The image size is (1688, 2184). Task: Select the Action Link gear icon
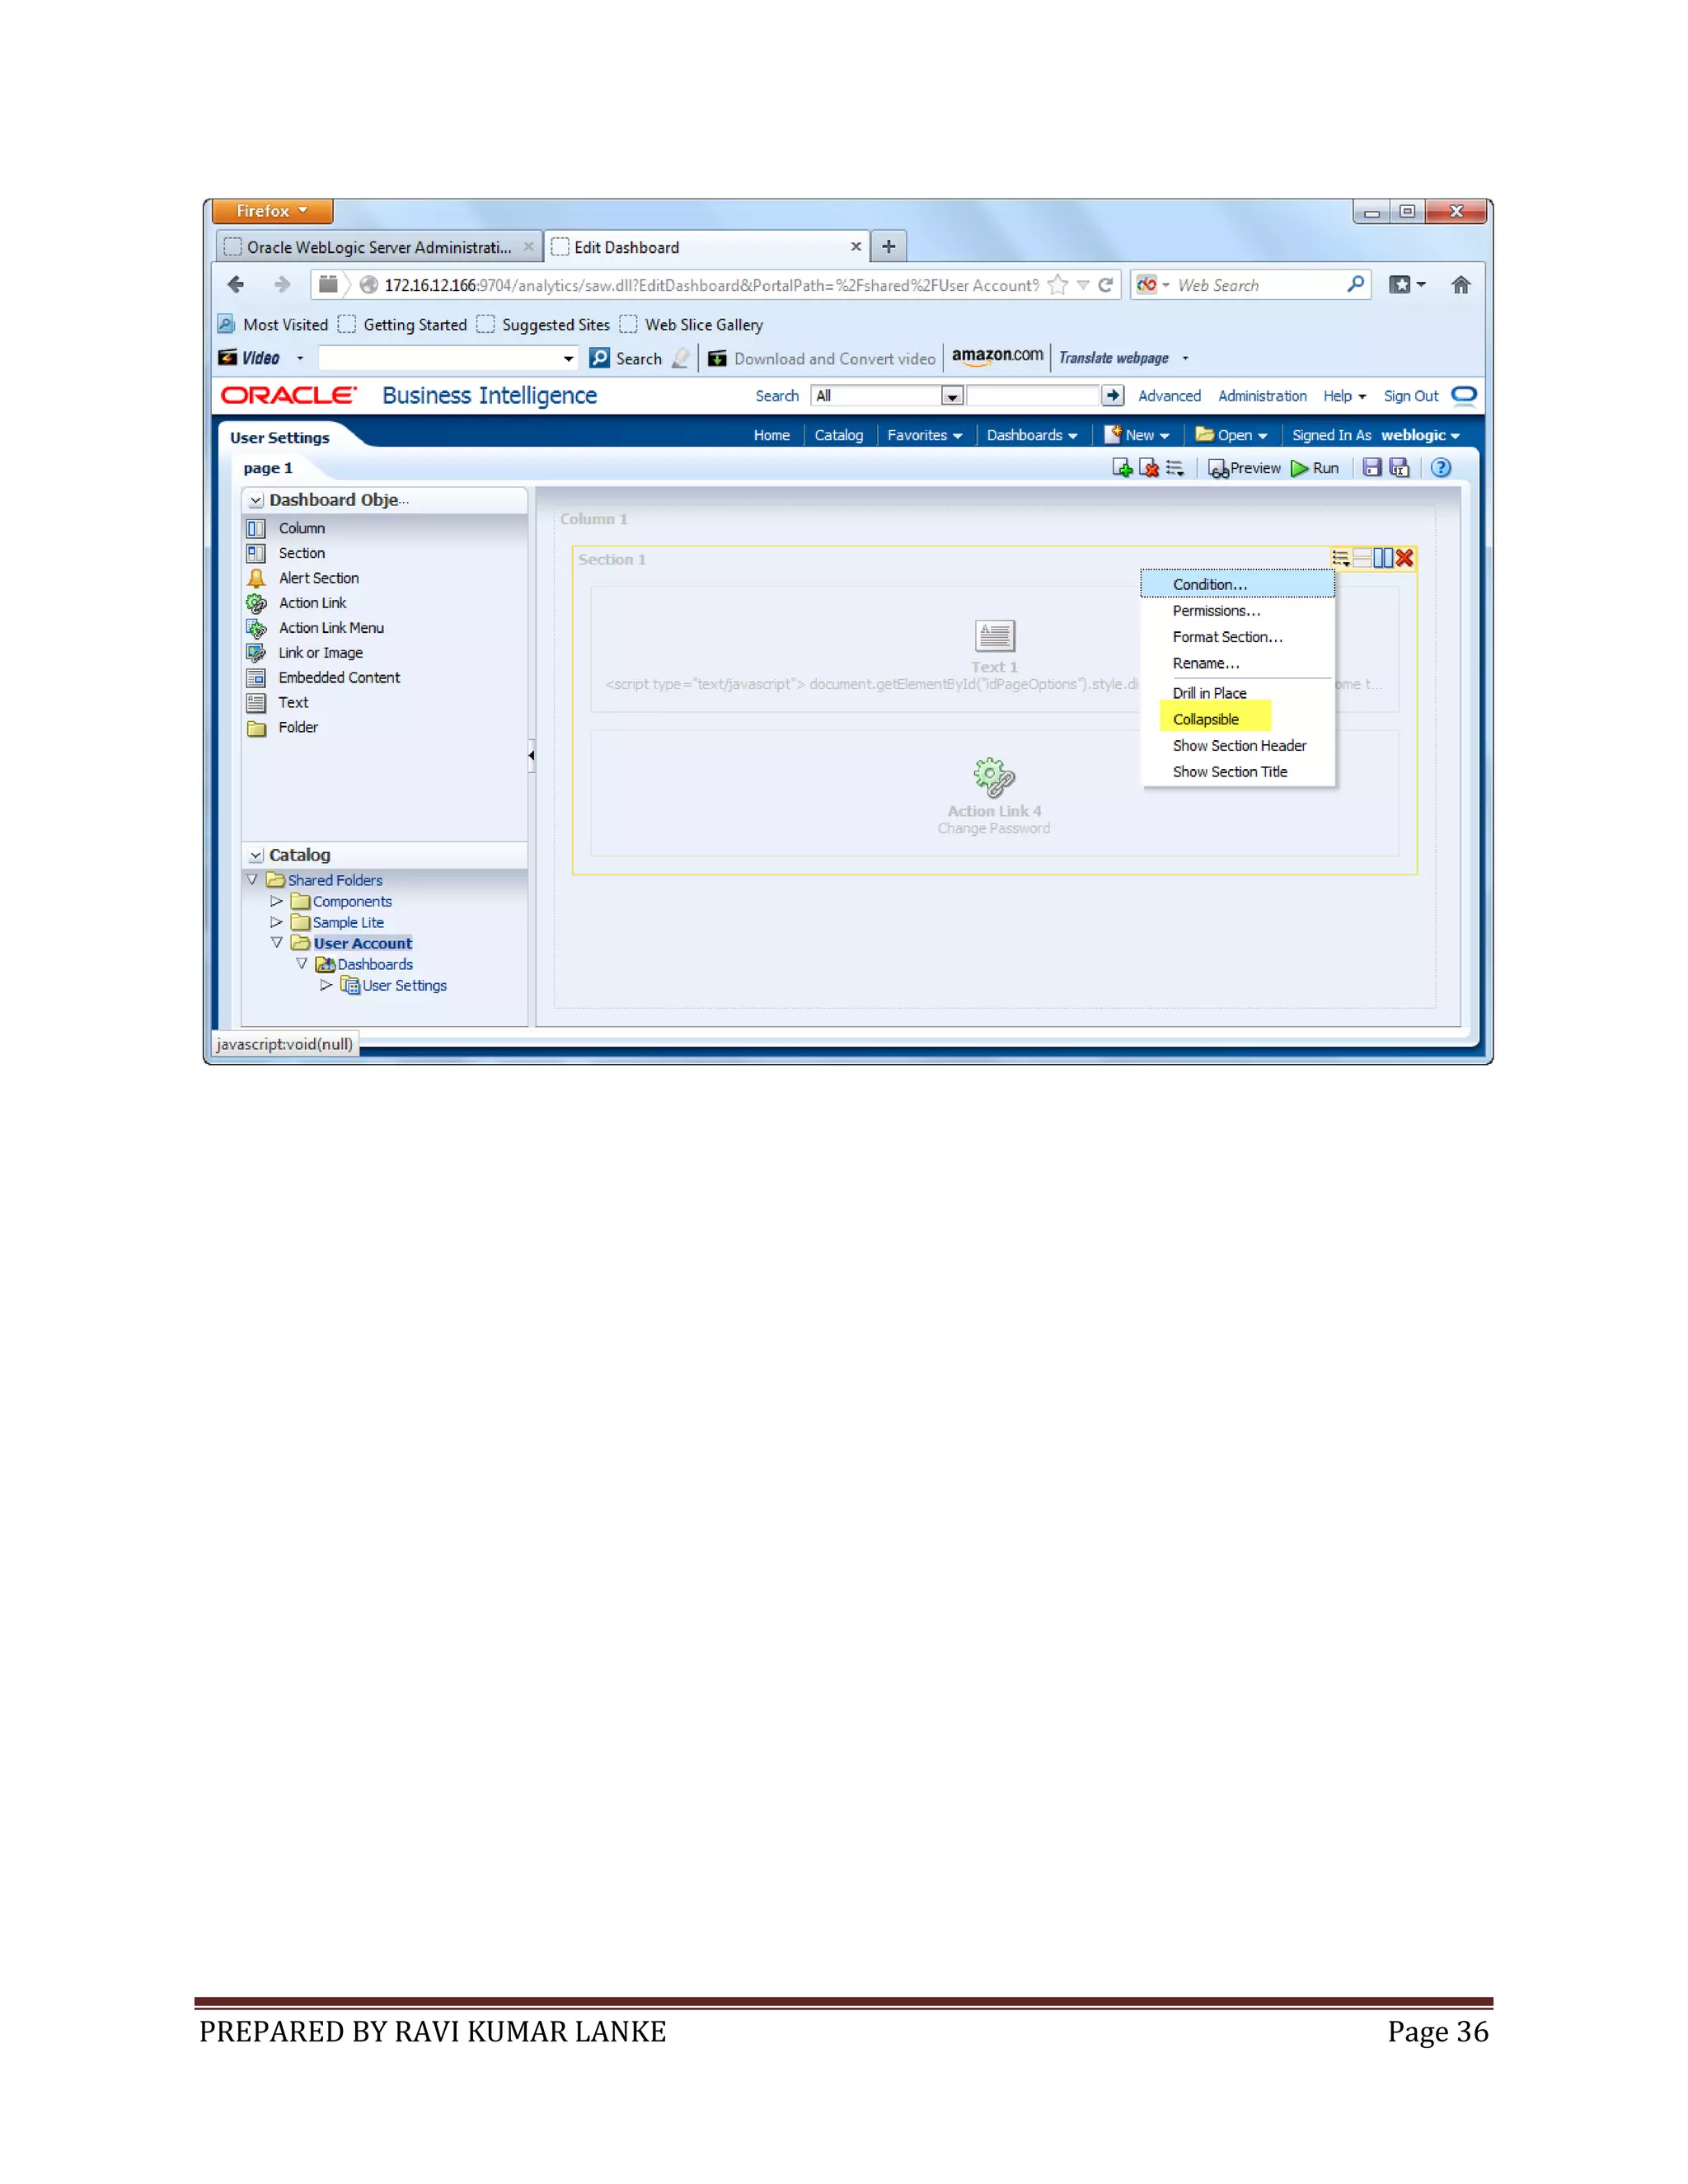(x=256, y=603)
